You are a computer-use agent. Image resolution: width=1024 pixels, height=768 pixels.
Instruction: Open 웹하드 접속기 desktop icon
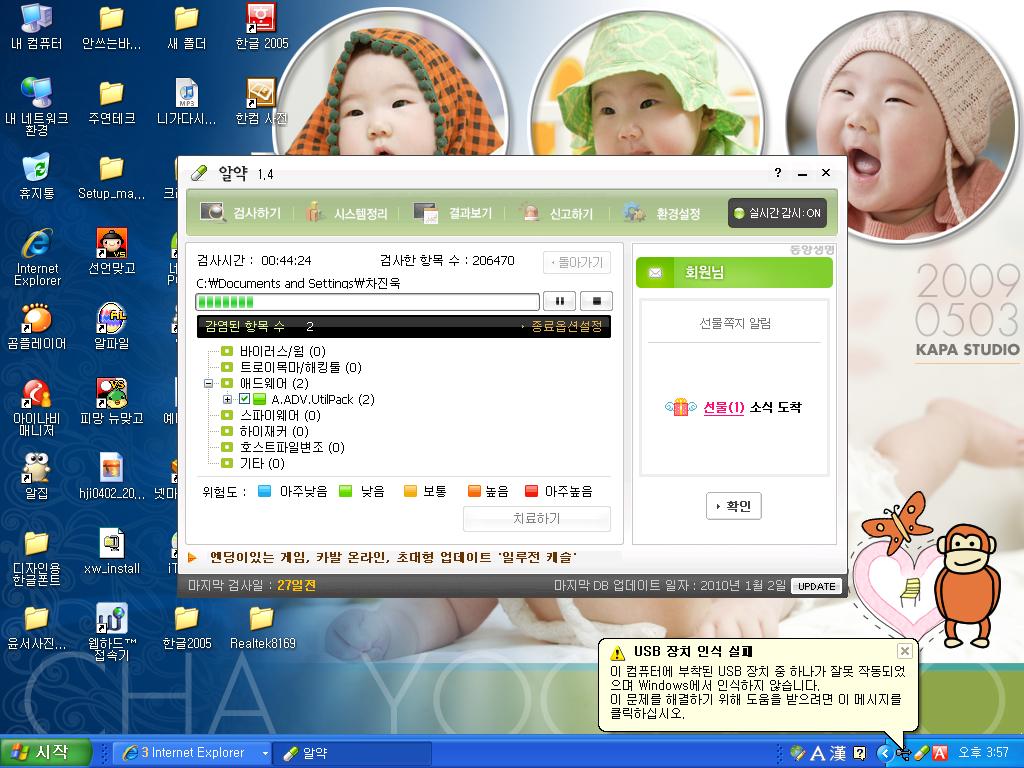pos(112,631)
